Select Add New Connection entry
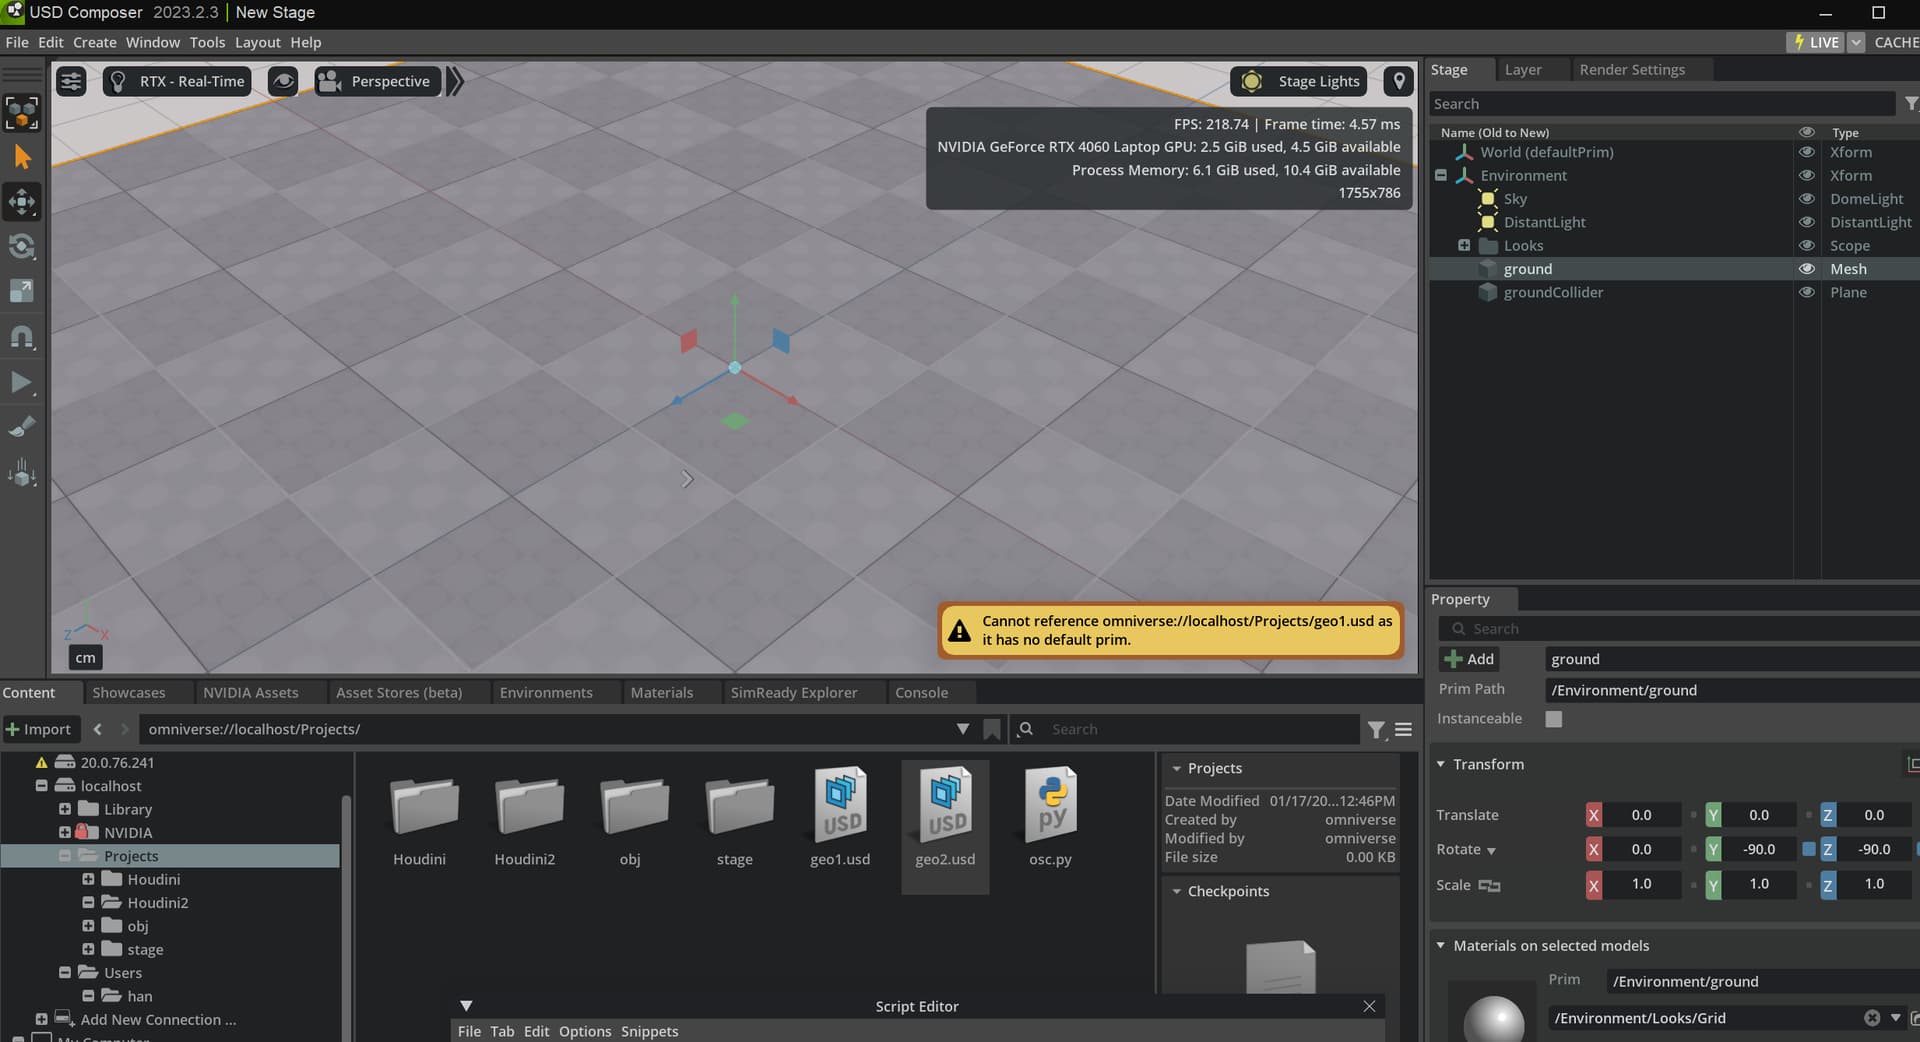 point(158,1019)
